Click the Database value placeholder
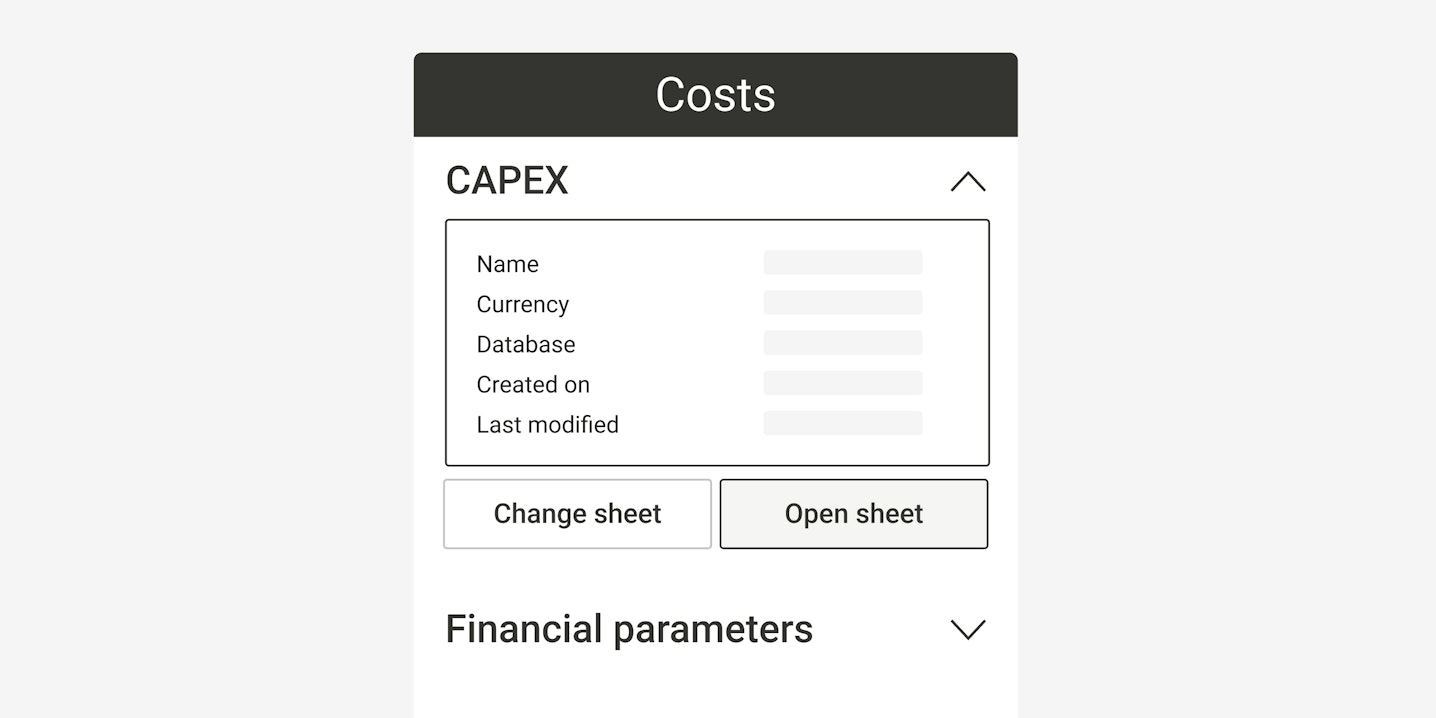 coord(842,343)
